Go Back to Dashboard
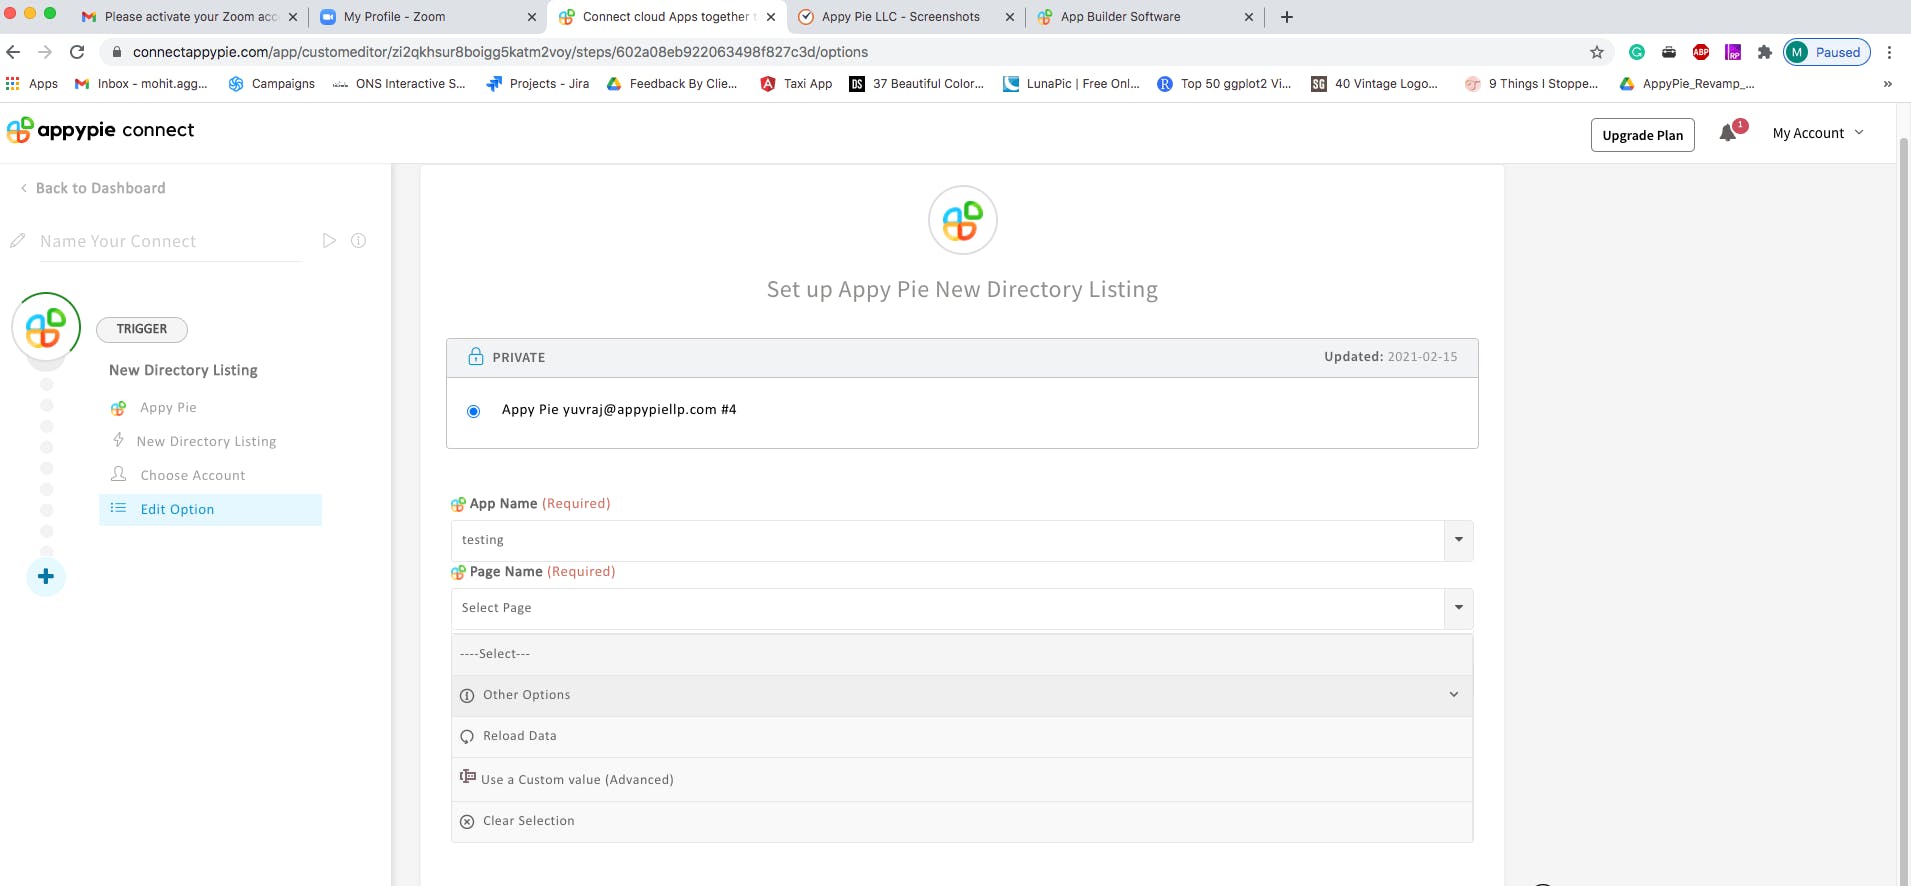Image resolution: width=1911 pixels, height=886 pixels. 93,188
